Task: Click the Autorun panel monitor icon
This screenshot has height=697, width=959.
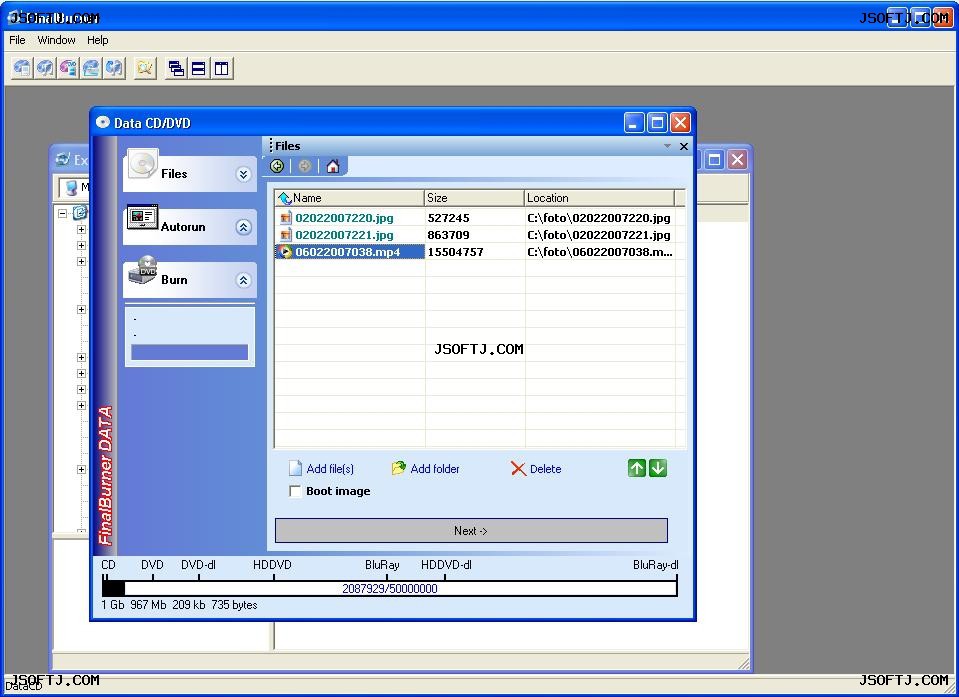Action: click(x=143, y=217)
